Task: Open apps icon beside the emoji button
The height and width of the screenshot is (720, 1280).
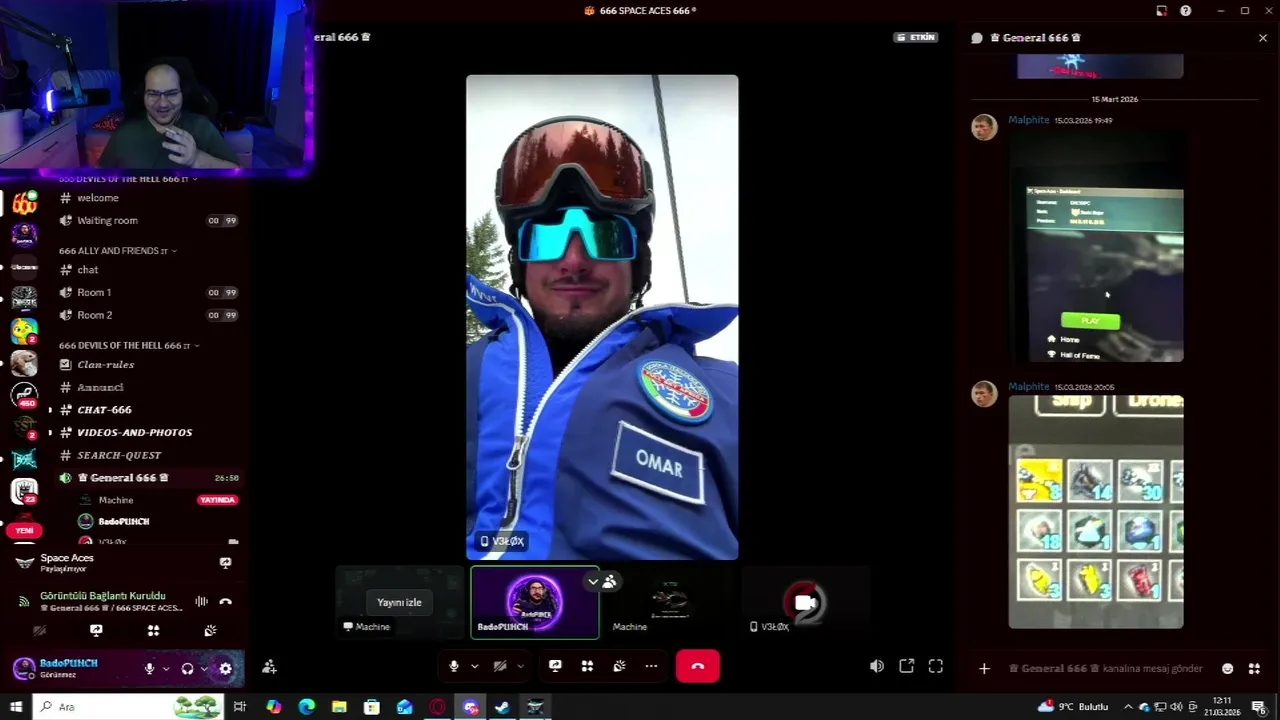Action: [x=1254, y=668]
